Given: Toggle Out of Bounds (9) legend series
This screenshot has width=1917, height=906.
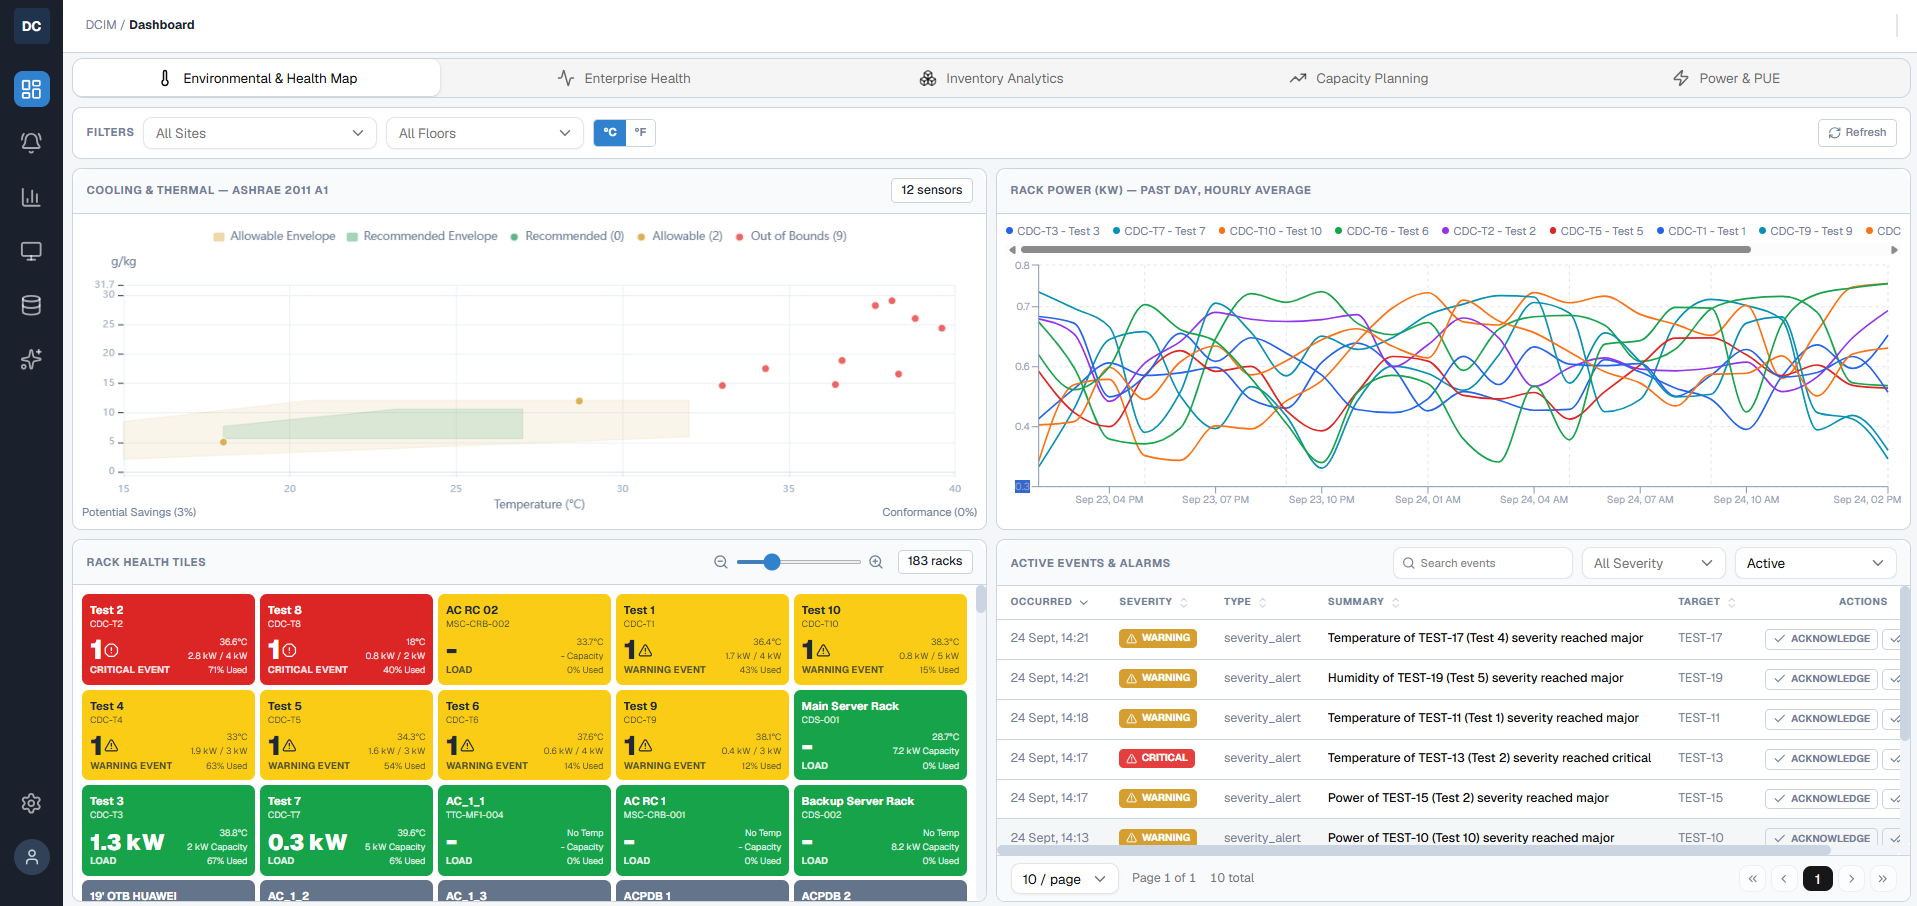Looking at the screenshot, I should pos(791,236).
